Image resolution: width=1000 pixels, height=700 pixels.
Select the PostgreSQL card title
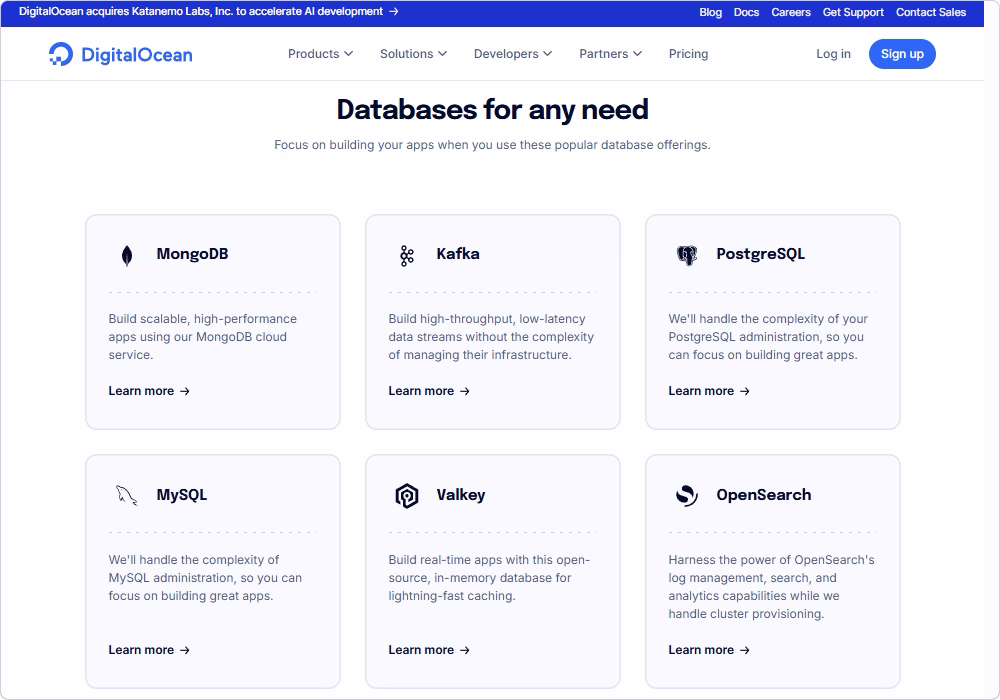click(x=760, y=254)
